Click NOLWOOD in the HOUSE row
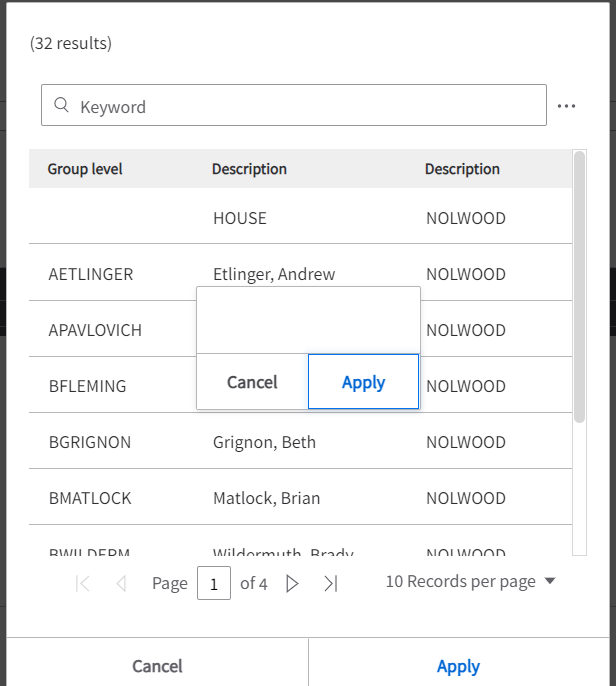The height and width of the screenshot is (686, 616). (466, 218)
